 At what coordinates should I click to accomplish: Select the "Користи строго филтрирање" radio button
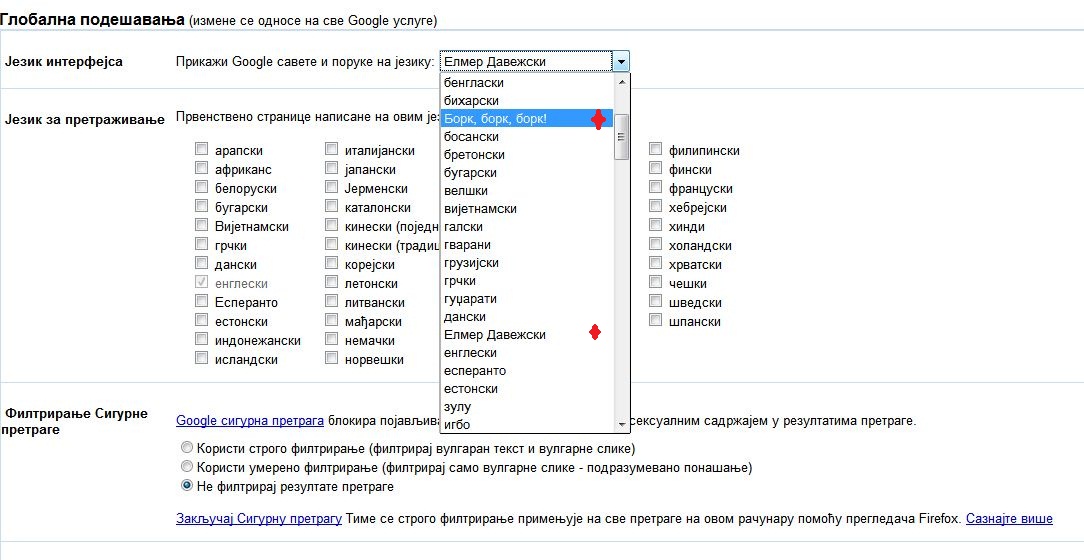(186, 448)
